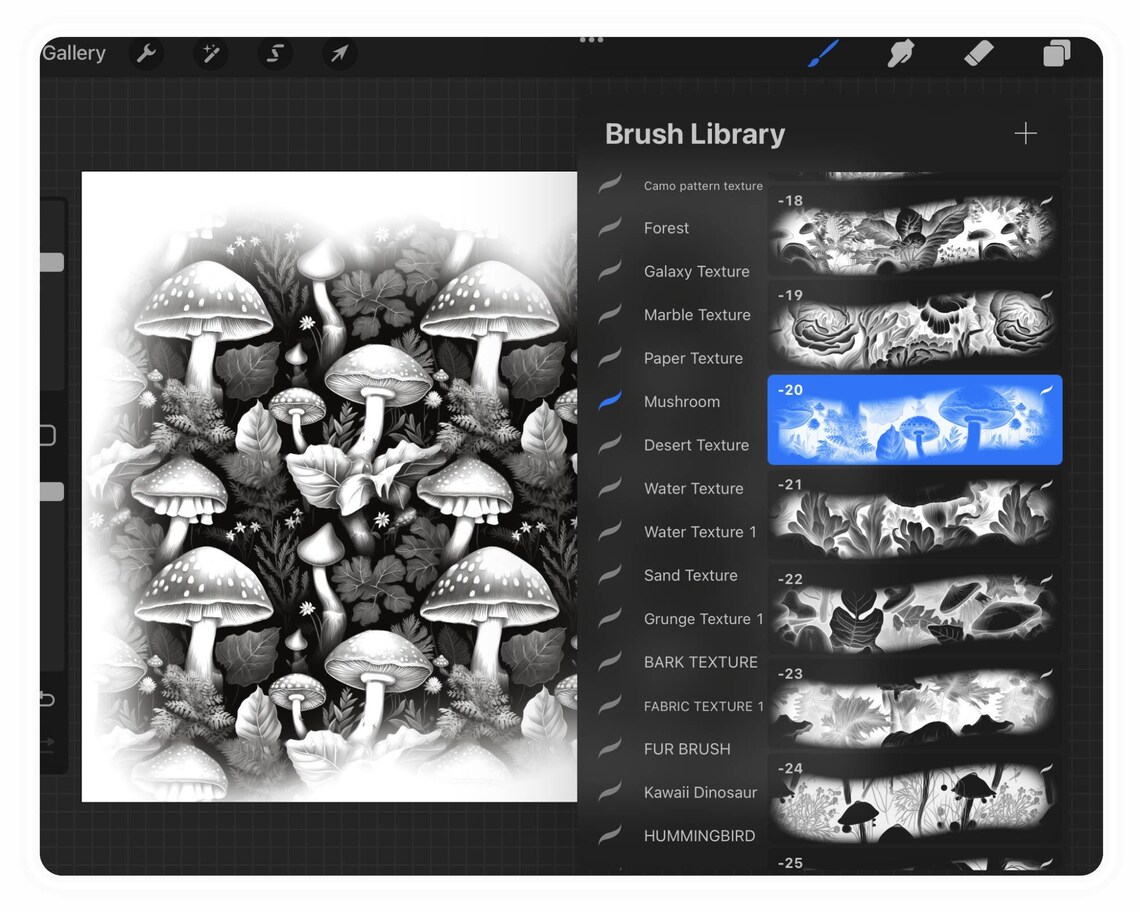The height and width of the screenshot is (912, 1140).
Task: Select the Transform arrow tool
Action: [339, 55]
